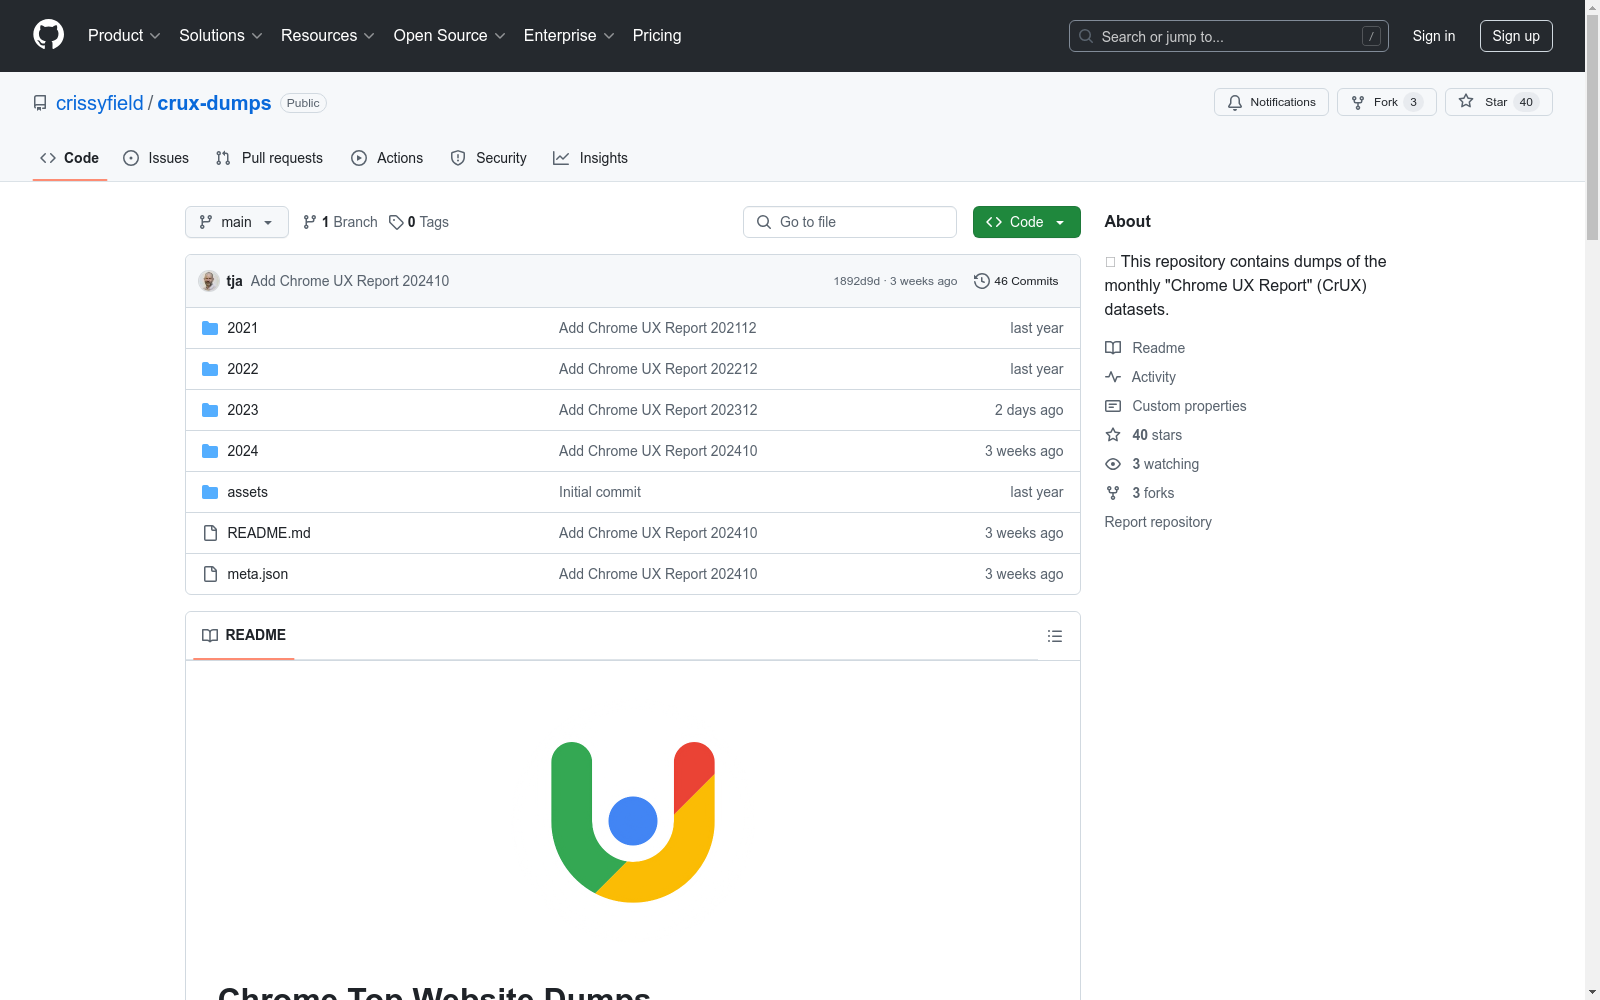Star the crux-dumps repository
1600x1000 pixels.
(1498, 102)
